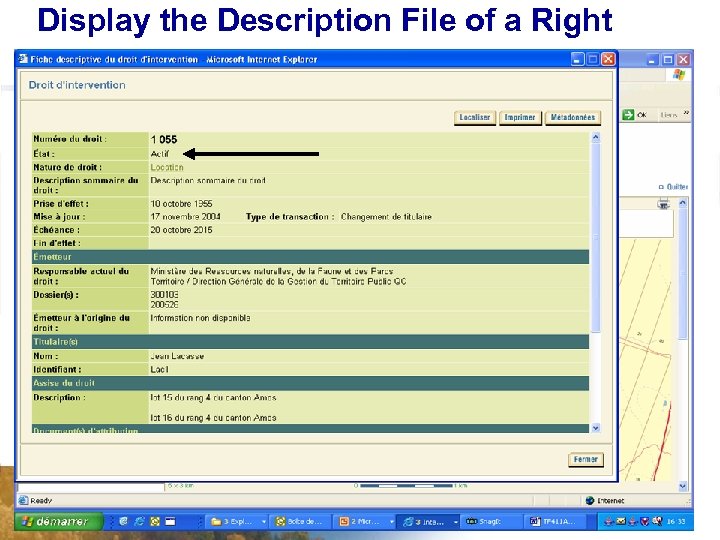Viewport: 720px width, 540px height.
Task: Select the text Information non disponible
Action: pyautogui.click(x=200, y=318)
